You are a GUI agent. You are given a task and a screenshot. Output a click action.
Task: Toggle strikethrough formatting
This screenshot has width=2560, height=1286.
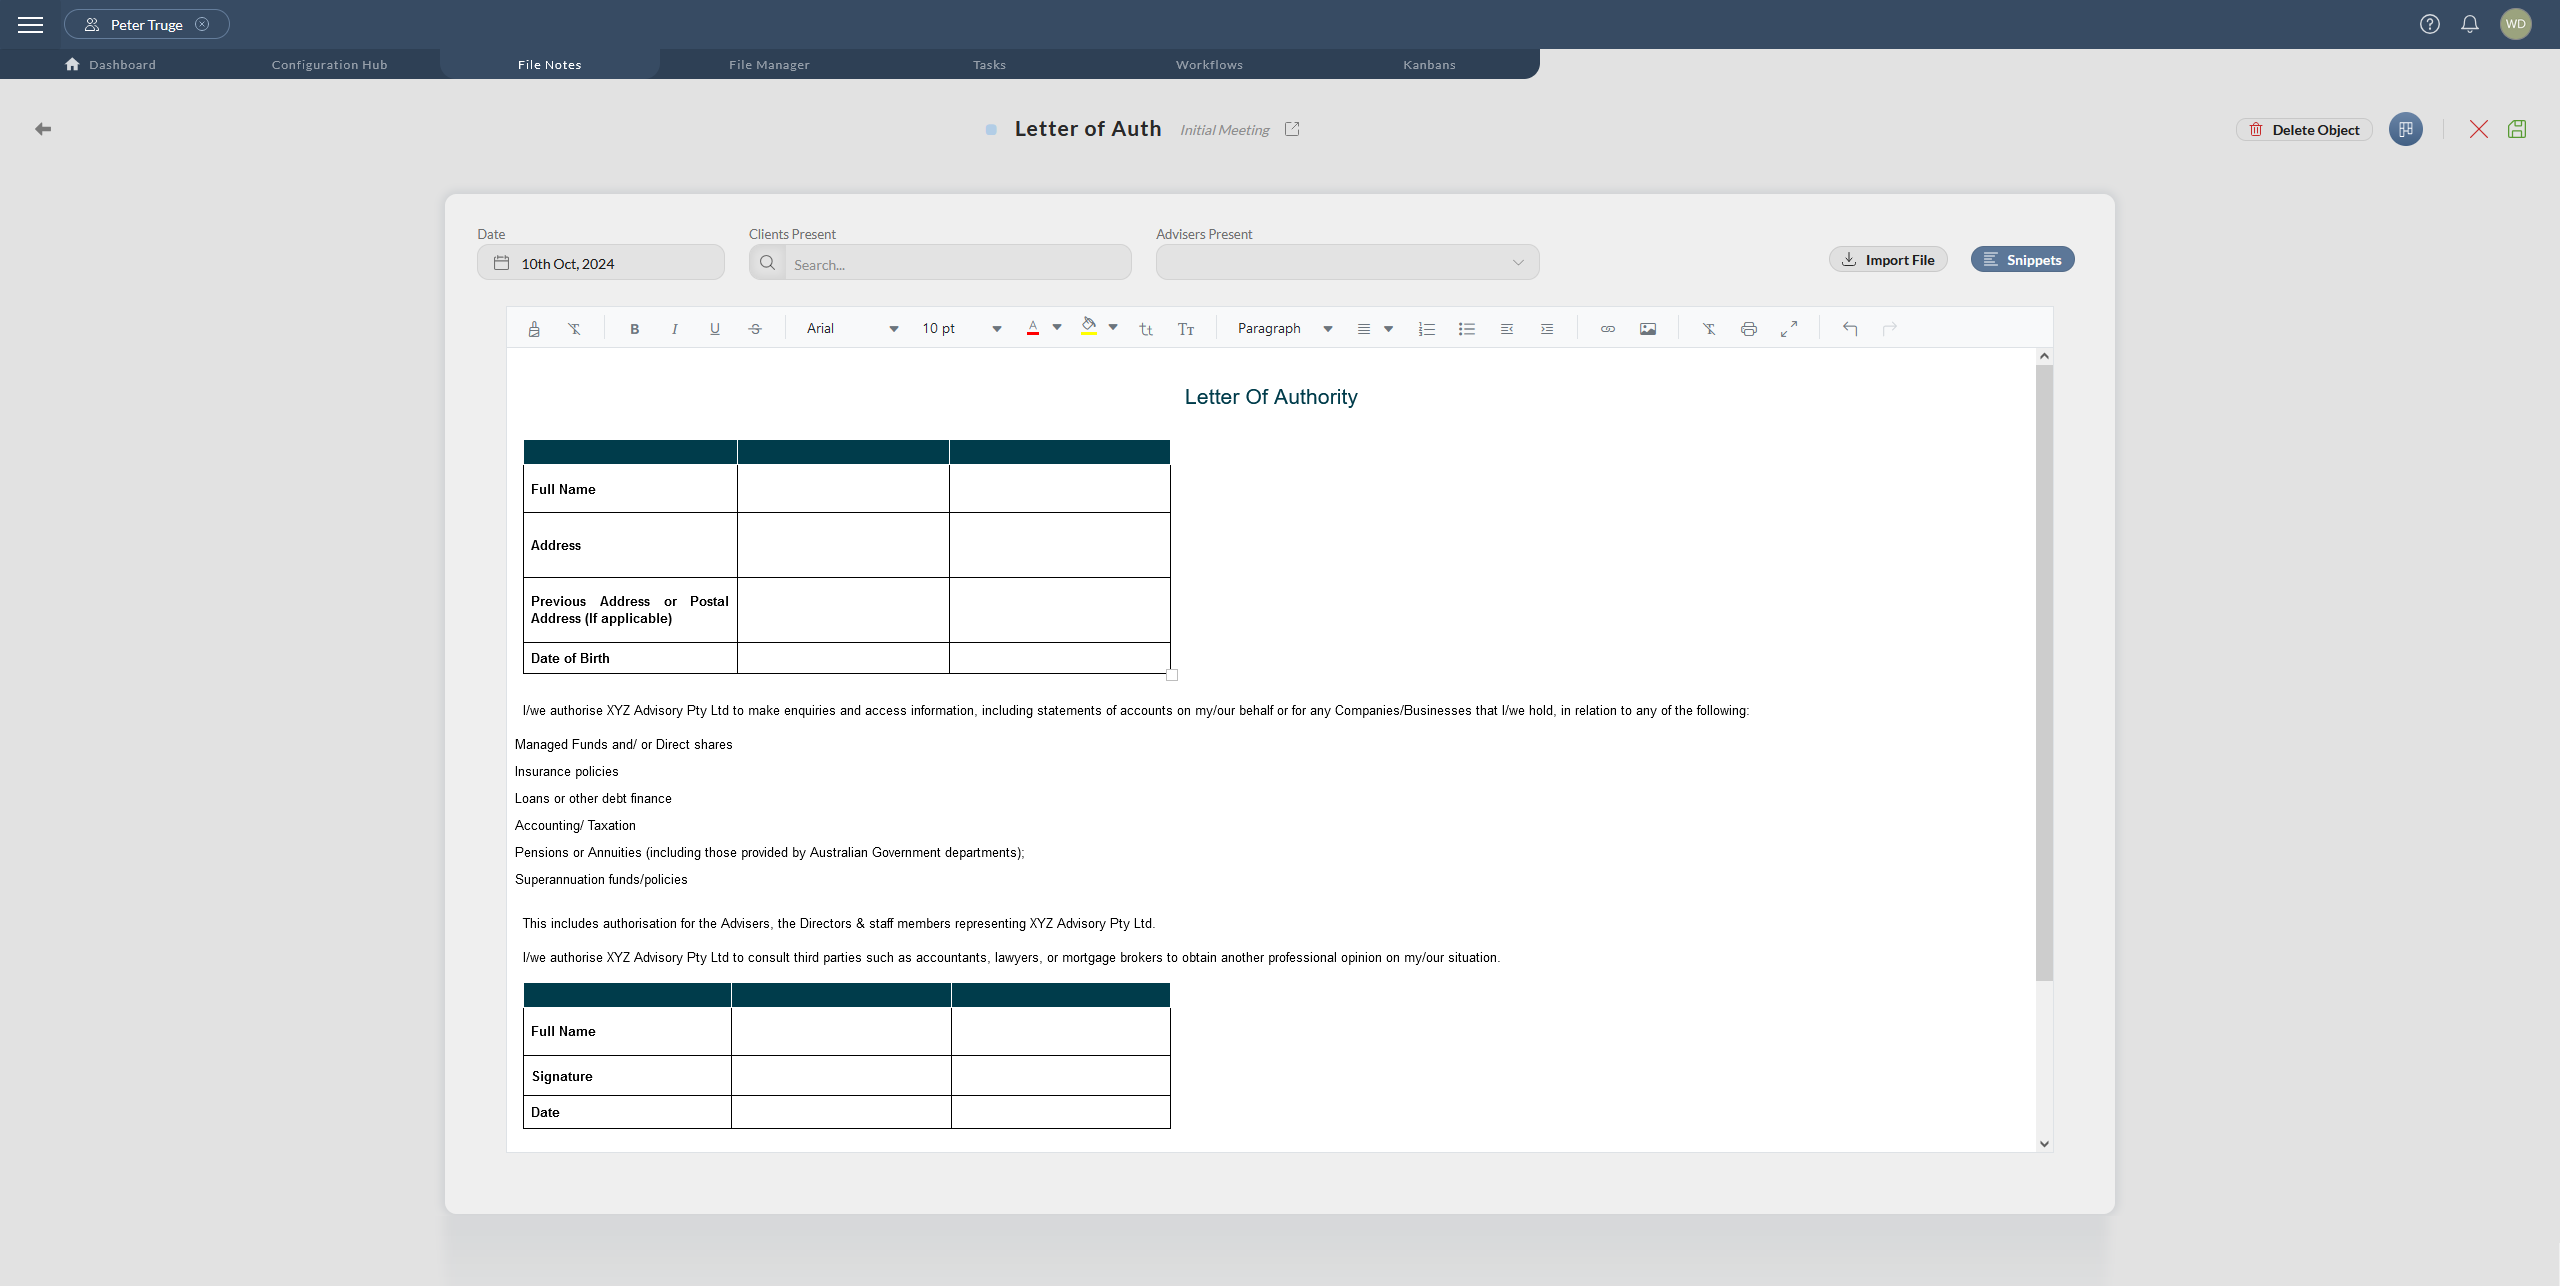coord(755,328)
